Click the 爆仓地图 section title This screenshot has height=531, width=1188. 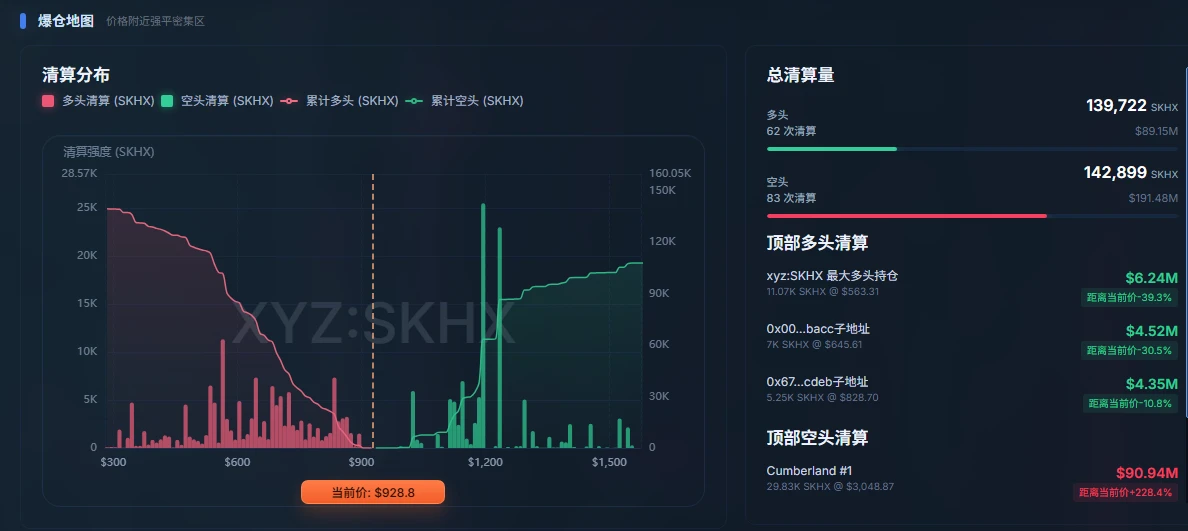coord(66,20)
